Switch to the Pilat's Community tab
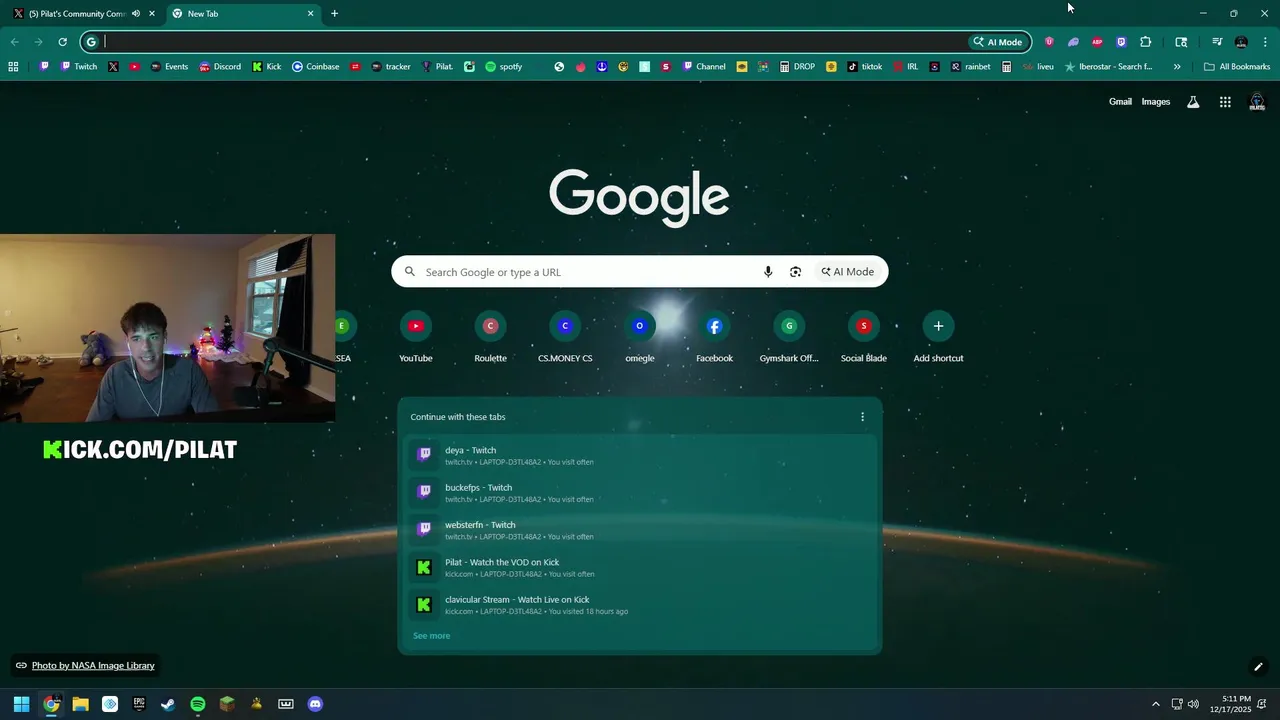The image size is (1280, 720). [80, 14]
